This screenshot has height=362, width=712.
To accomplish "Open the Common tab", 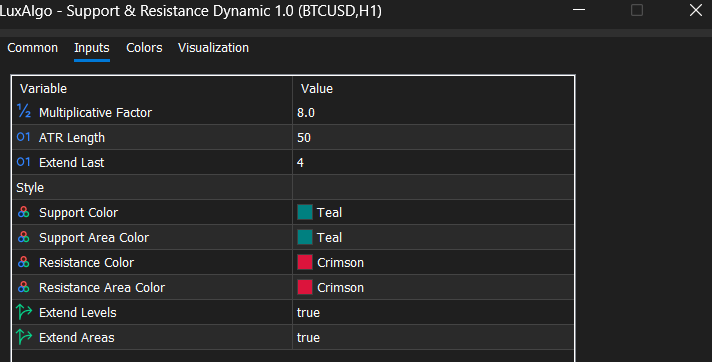I will [33, 48].
